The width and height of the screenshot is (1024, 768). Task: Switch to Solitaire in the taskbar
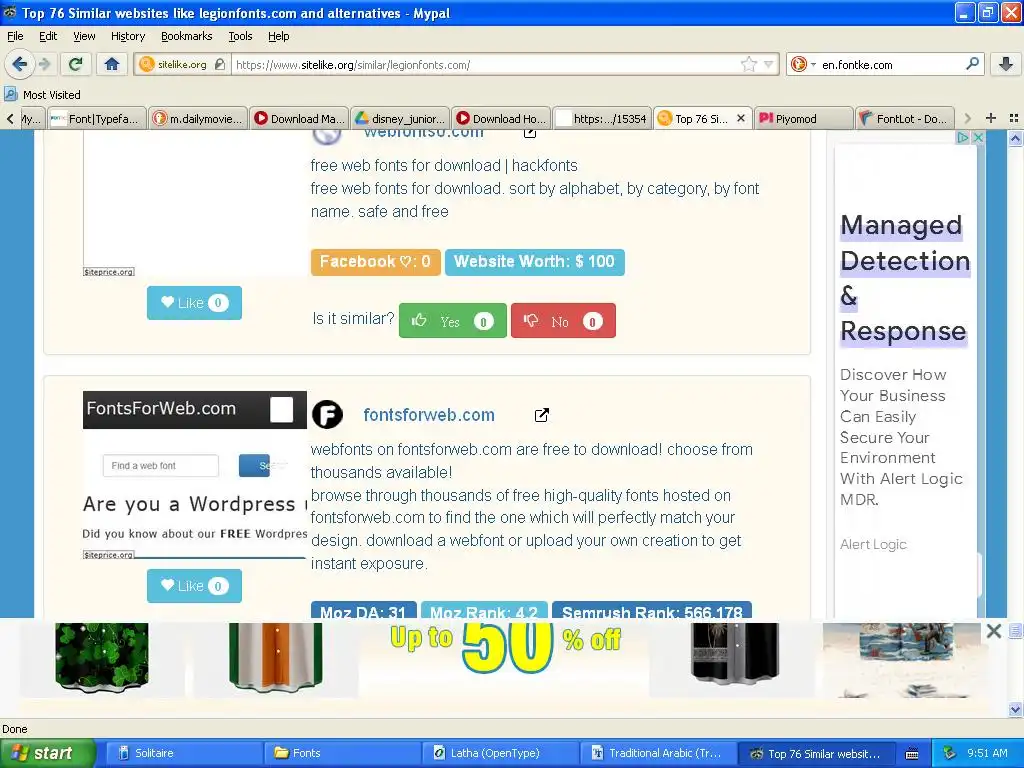184,753
